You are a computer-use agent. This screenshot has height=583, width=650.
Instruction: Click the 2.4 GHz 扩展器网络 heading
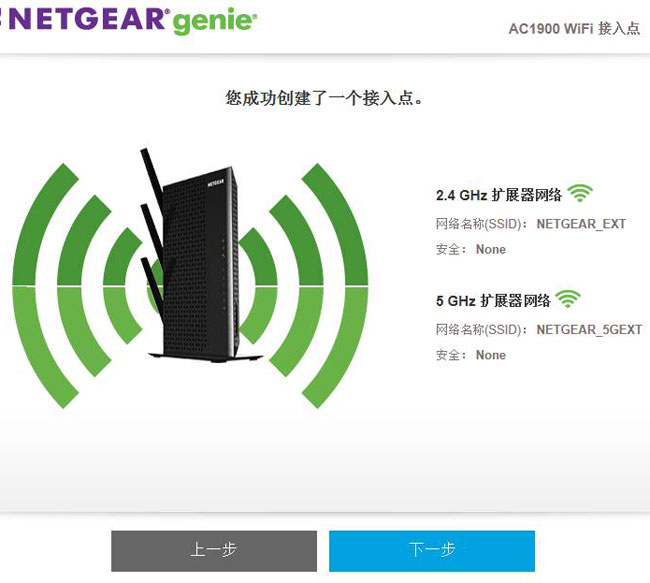pyautogui.click(x=499, y=195)
